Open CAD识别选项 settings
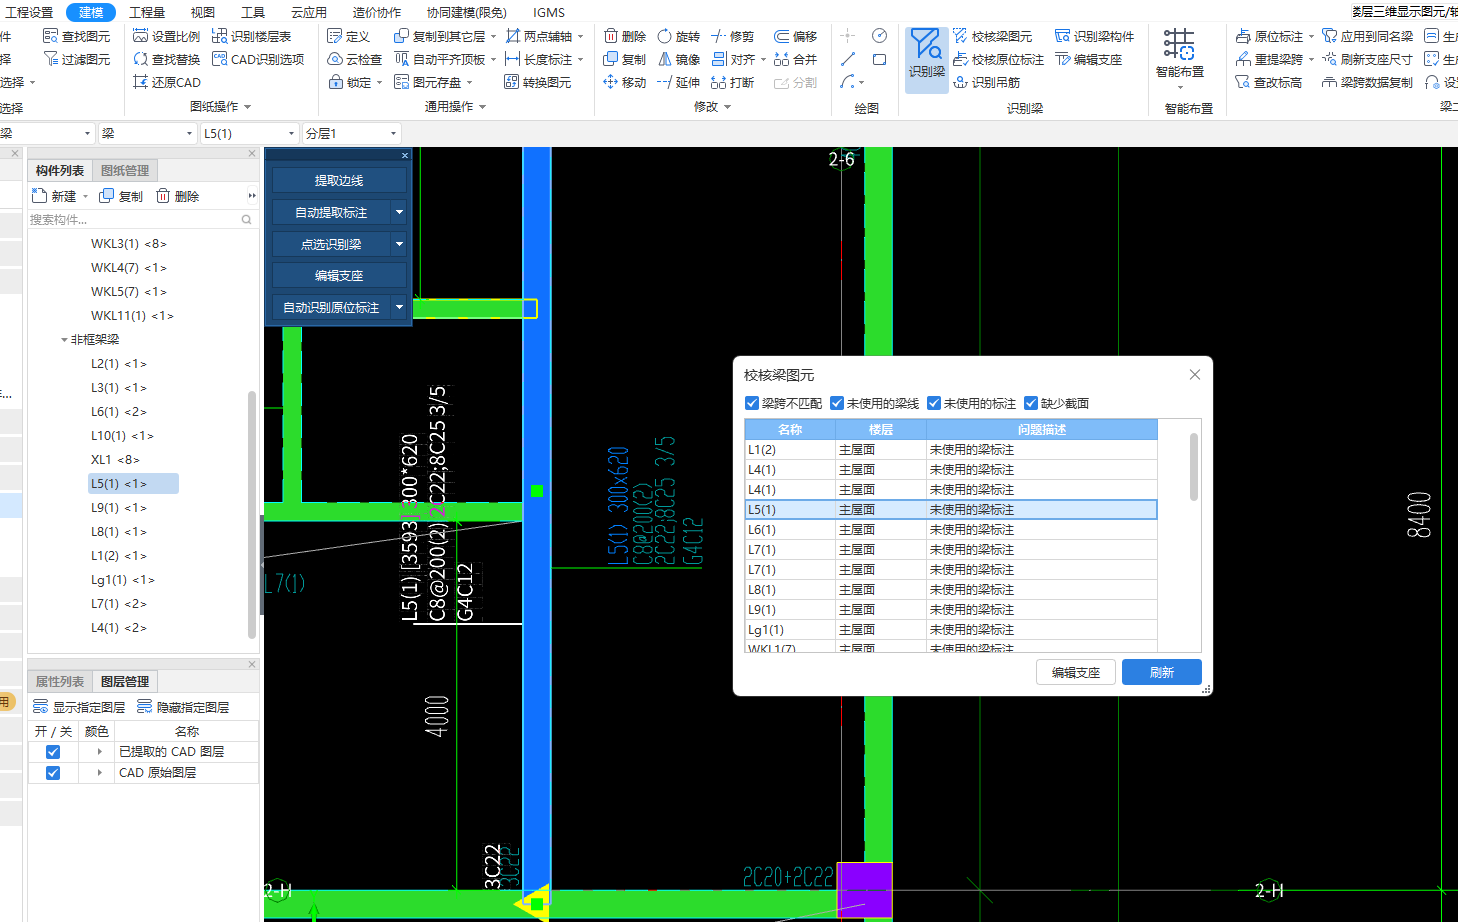1458x922 pixels. coord(258,59)
